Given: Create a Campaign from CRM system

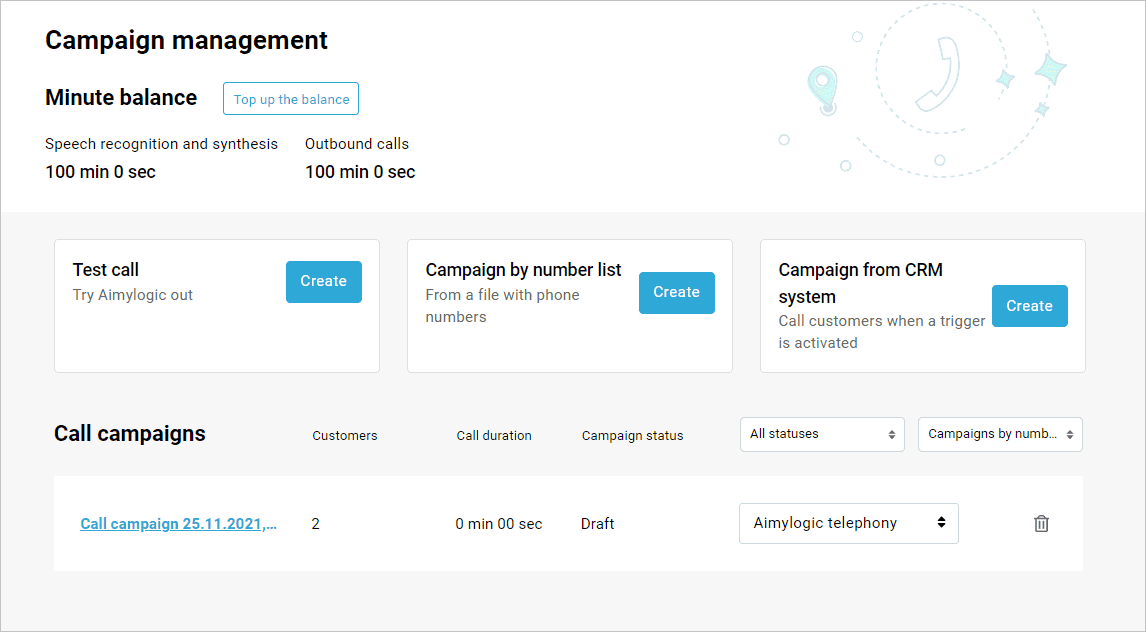Looking at the screenshot, I should 1029,305.
